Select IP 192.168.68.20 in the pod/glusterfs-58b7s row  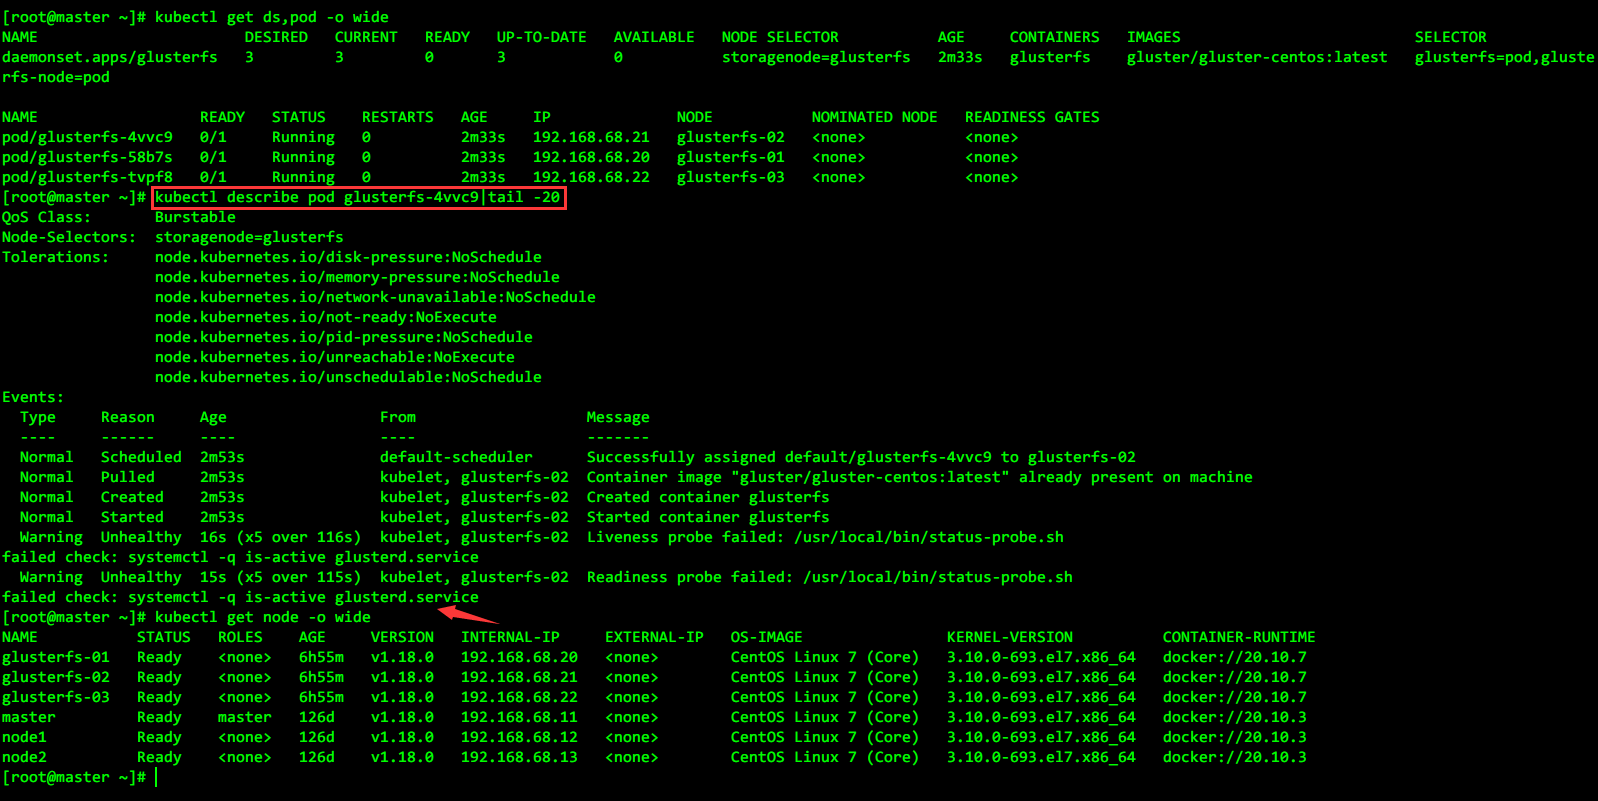[591, 157]
